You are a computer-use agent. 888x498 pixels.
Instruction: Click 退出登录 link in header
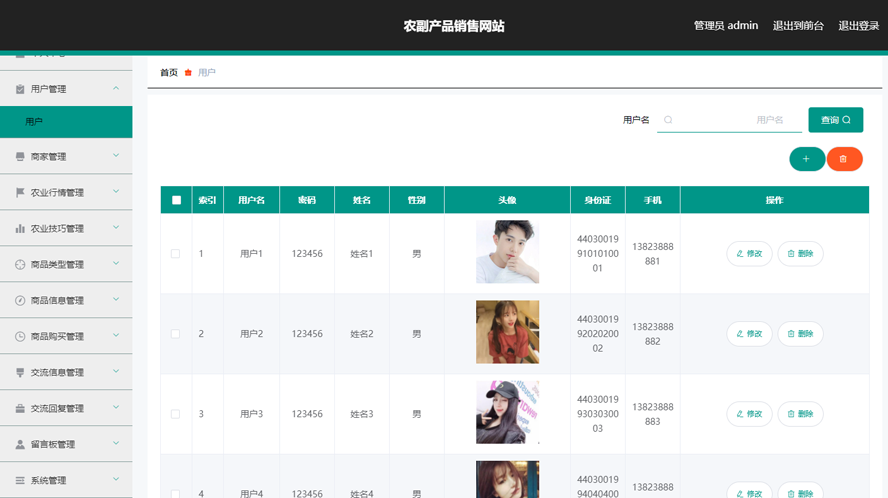(858, 26)
